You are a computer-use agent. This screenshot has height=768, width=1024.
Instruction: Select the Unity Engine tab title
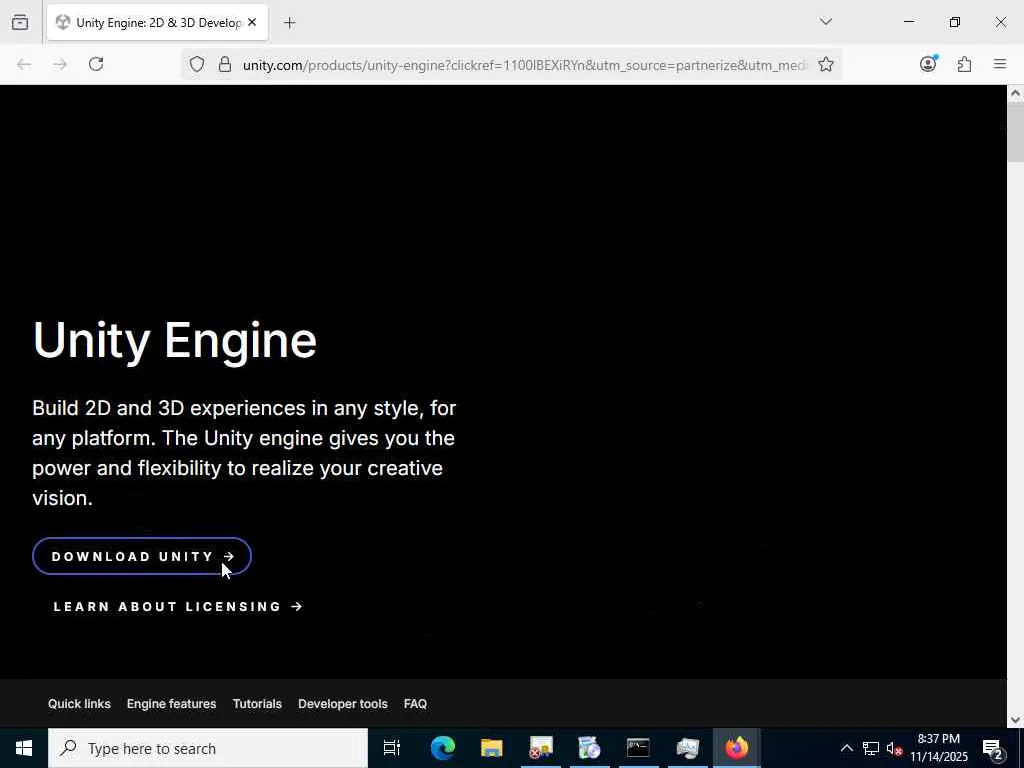(159, 23)
